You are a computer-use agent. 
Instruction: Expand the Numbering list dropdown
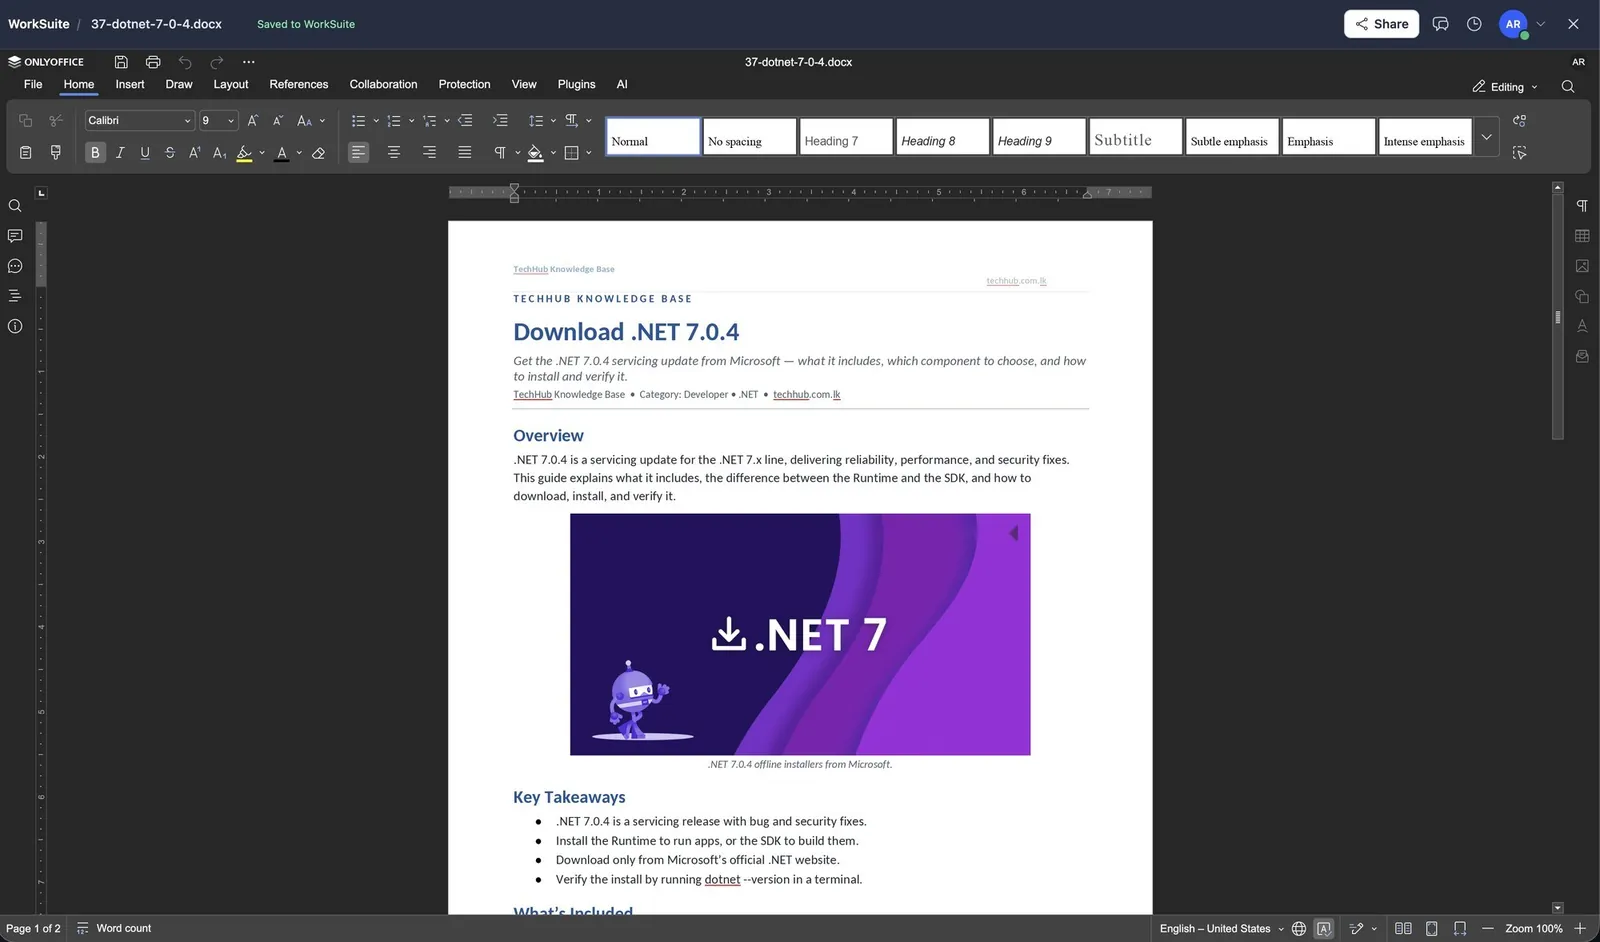(411, 121)
